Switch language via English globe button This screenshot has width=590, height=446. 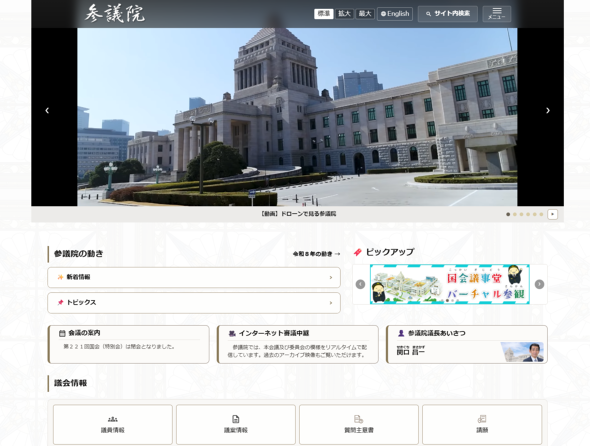pyautogui.click(x=395, y=14)
